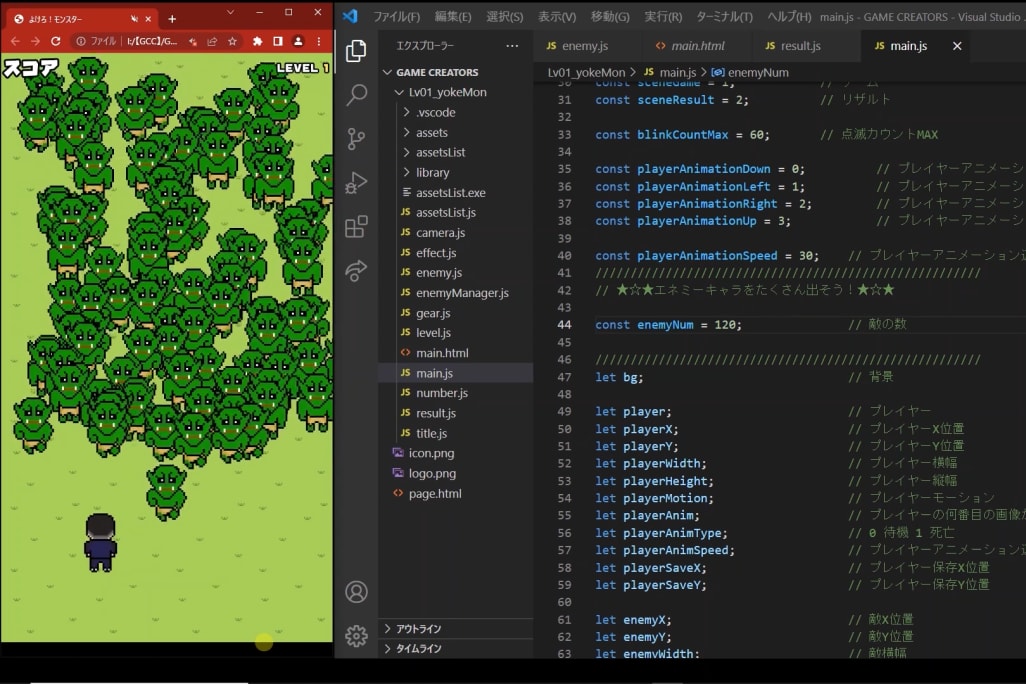Open the Accounts icon in activity bar
Screen dimensions: 1026x684
click(356, 591)
